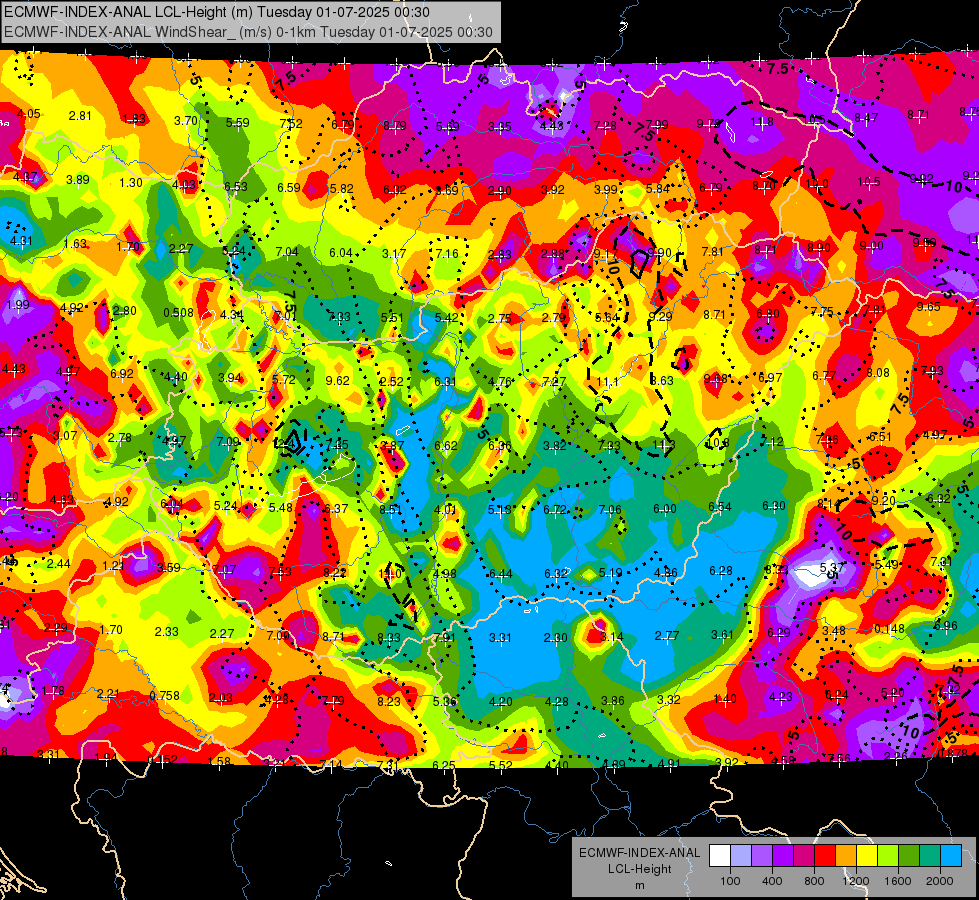Click the map value 10.8
This screenshot has width=979, height=900.
[x=717, y=443]
